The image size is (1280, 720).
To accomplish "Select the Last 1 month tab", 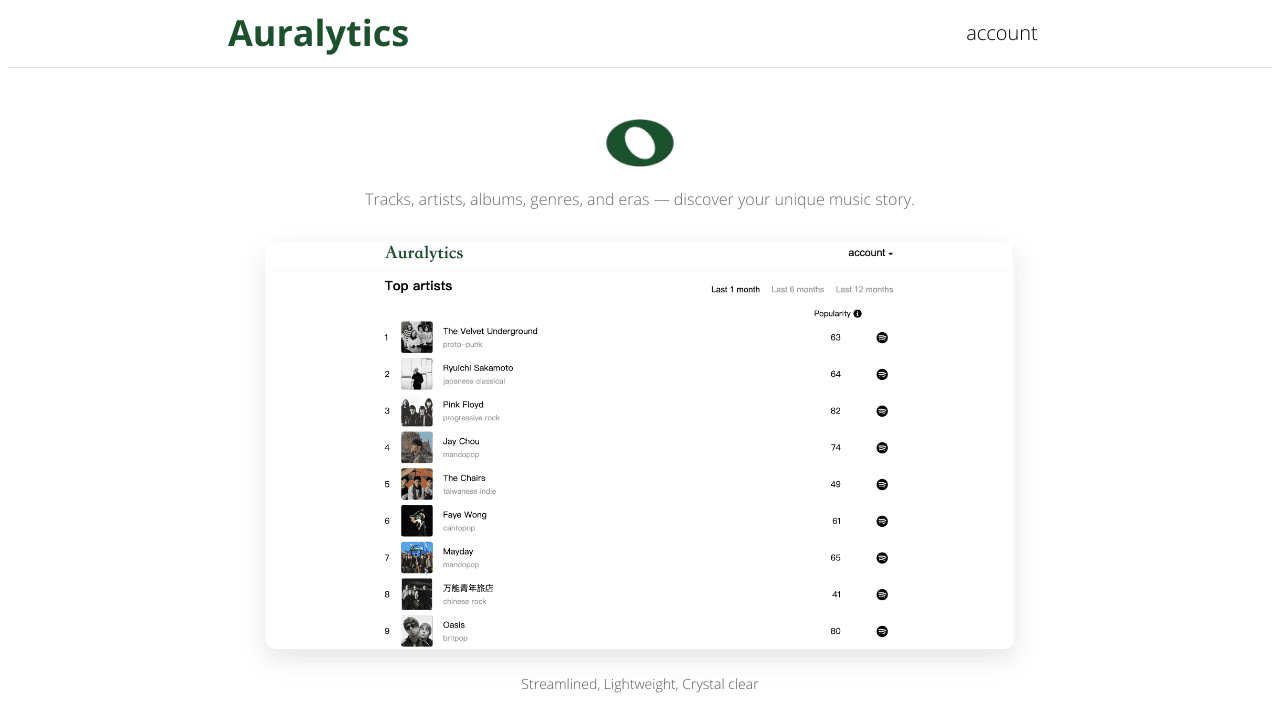I will (735, 289).
